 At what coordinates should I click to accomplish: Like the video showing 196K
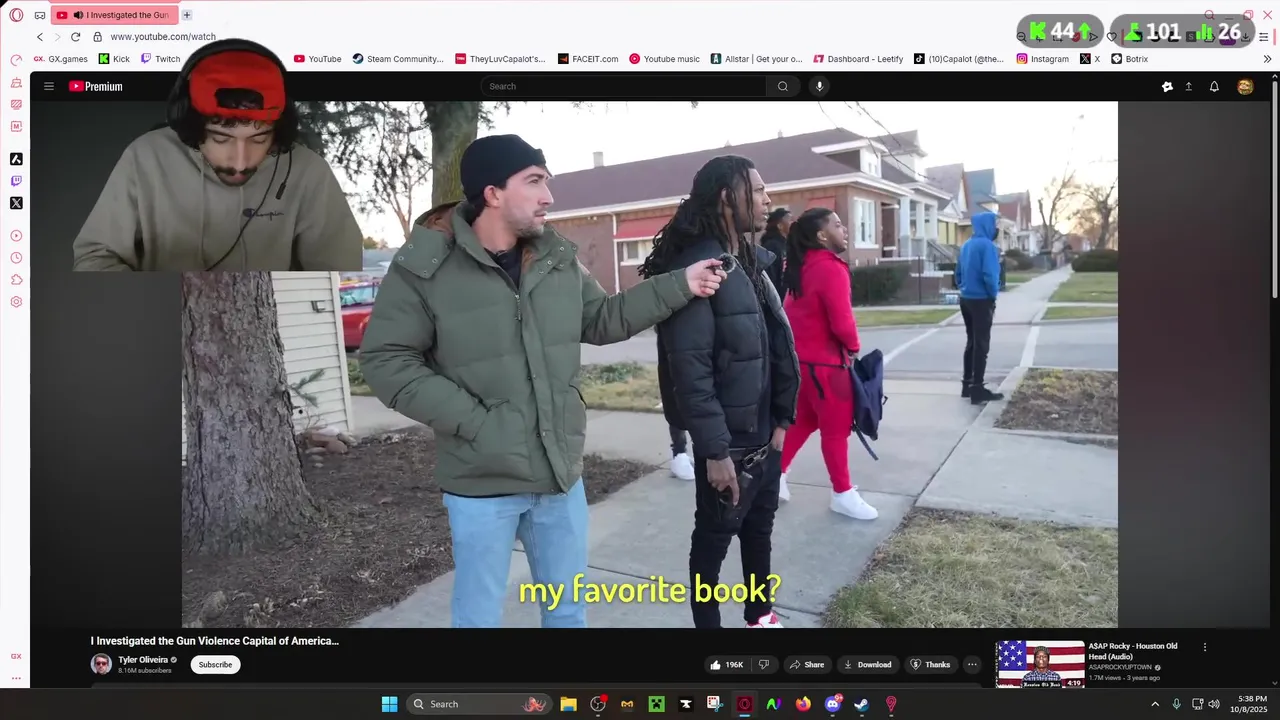coord(727,664)
